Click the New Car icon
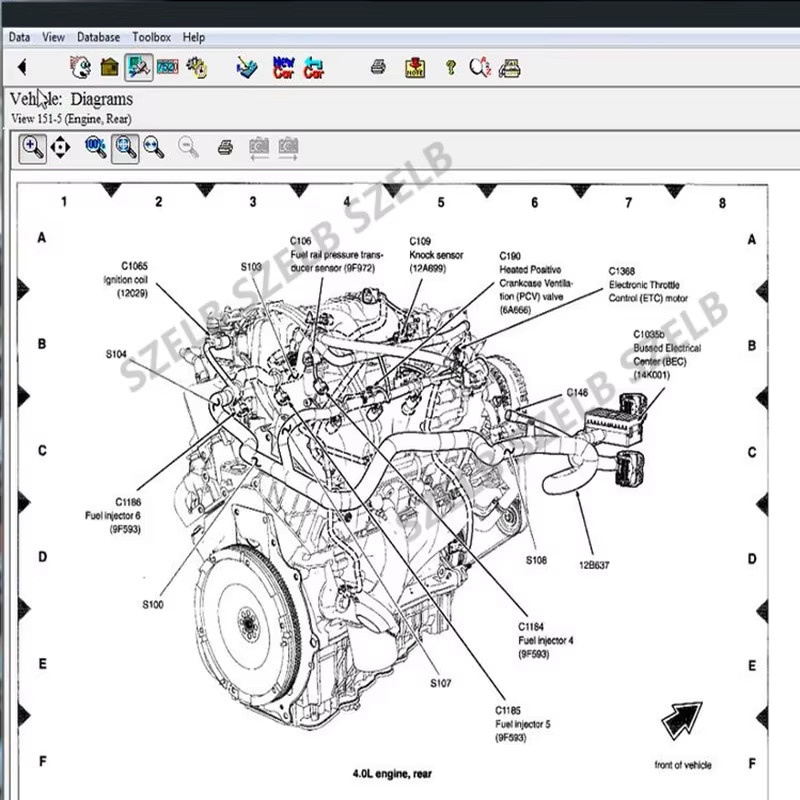This screenshot has height=800, width=800. click(x=284, y=67)
